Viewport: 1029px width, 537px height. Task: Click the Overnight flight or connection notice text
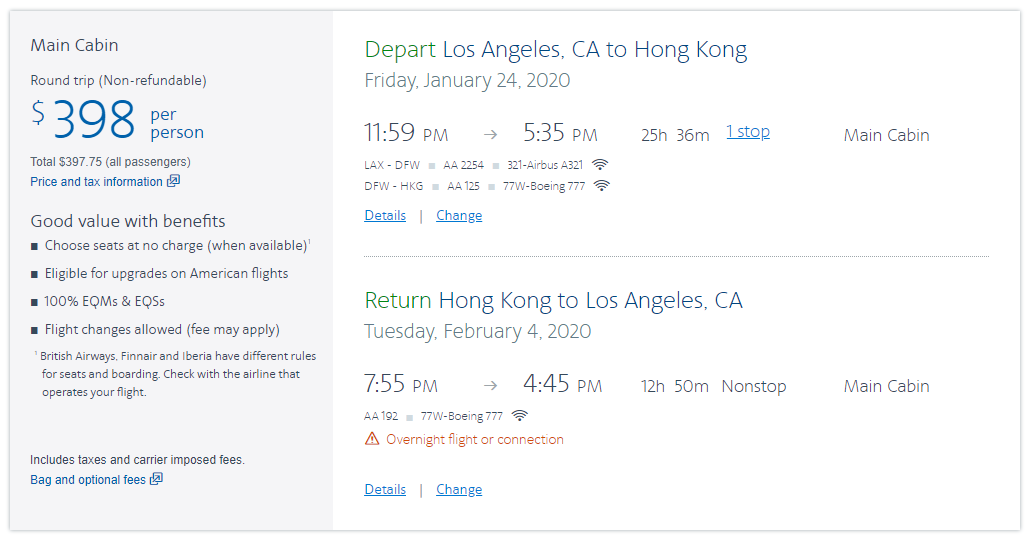(475, 439)
